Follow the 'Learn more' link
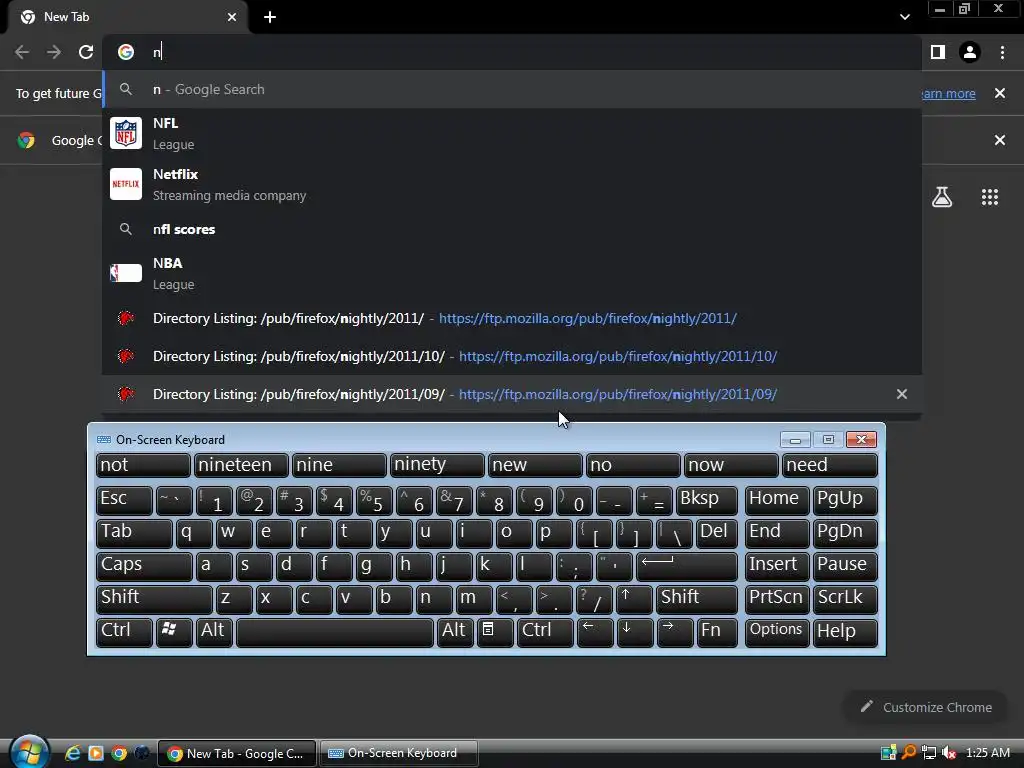This screenshot has width=1024, height=768. [x=948, y=93]
